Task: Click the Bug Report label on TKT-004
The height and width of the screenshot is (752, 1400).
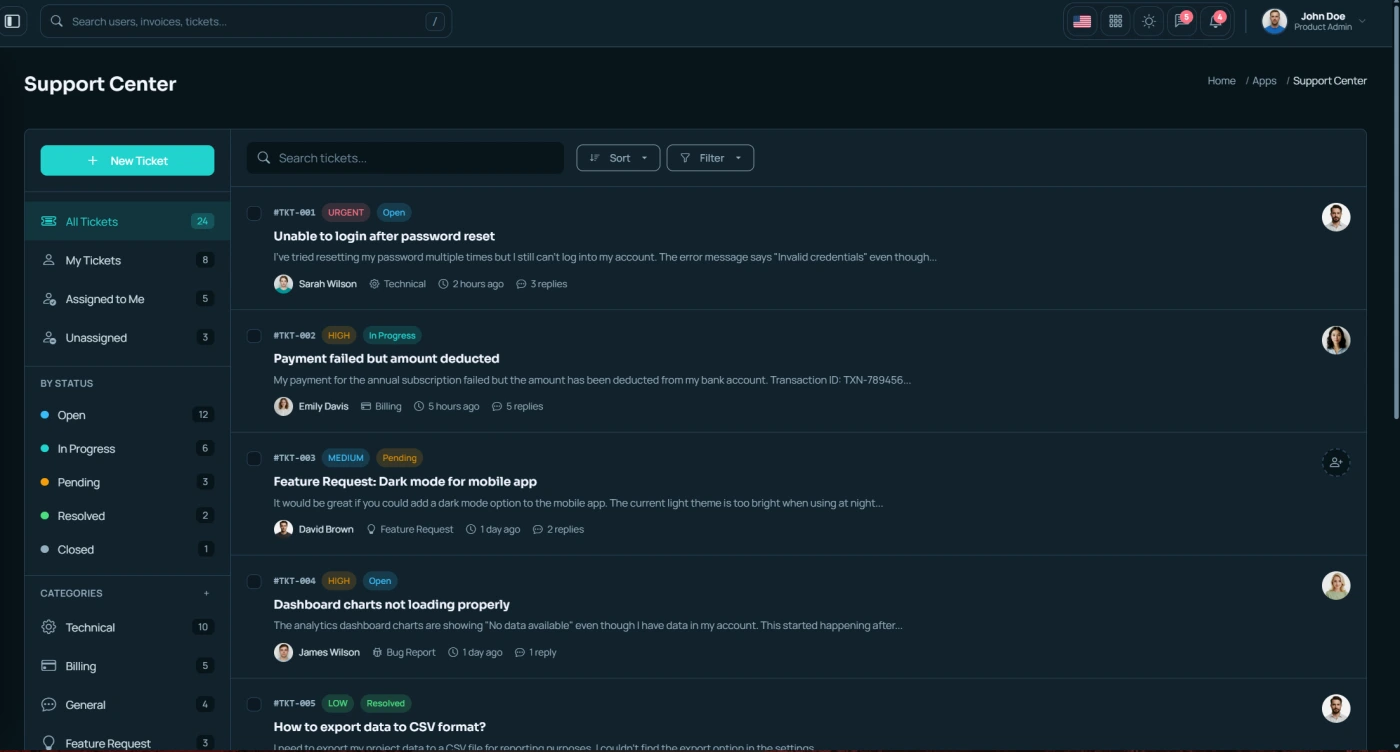Action: [411, 652]
